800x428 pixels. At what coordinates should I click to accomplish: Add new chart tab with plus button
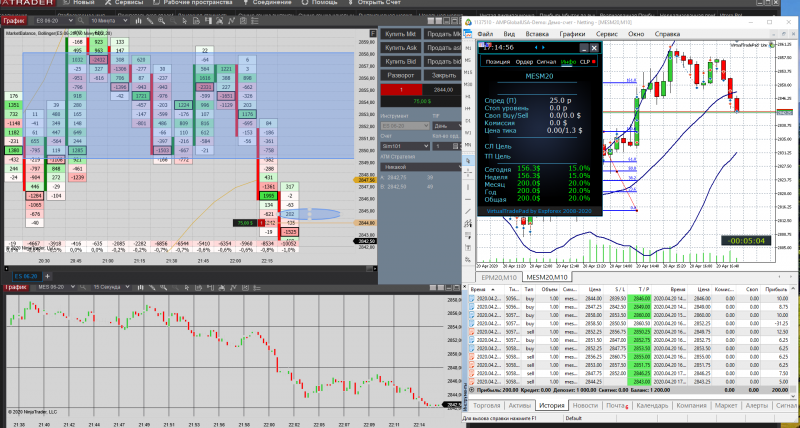[47, 276]
